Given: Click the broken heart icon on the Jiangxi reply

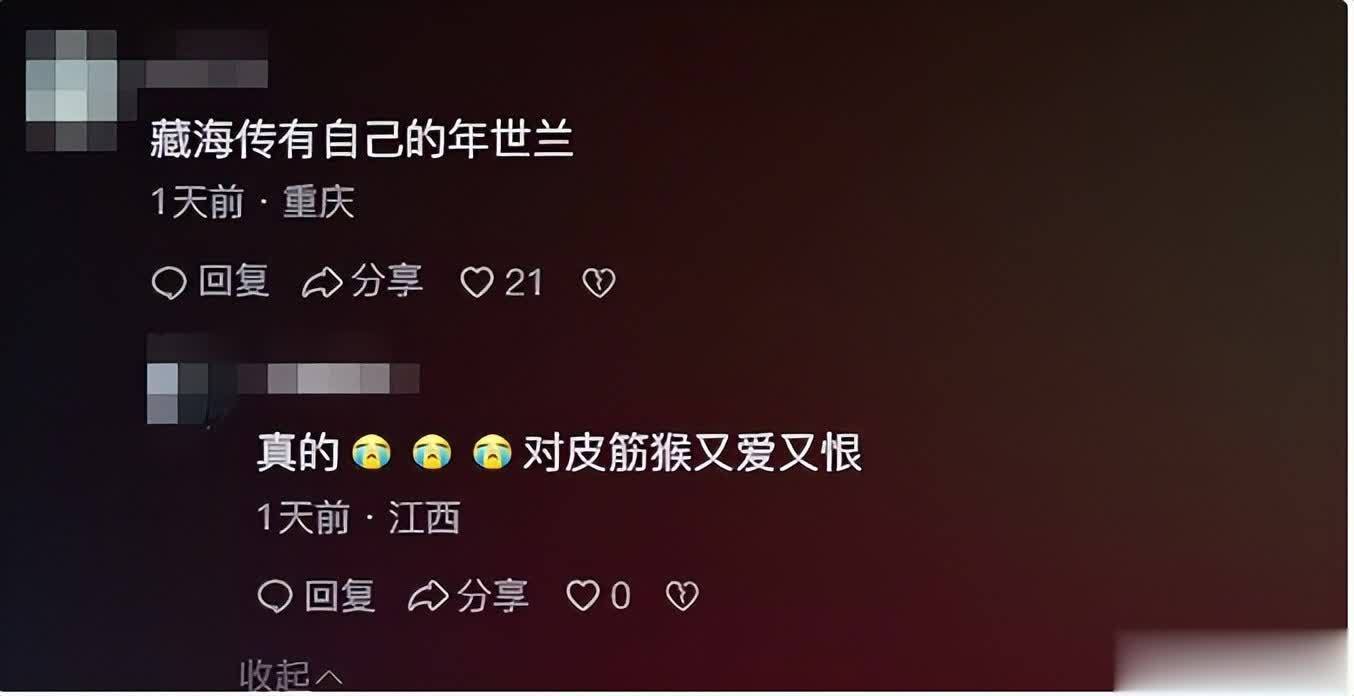Looking at the screenshot, I should tap(681, 596).
